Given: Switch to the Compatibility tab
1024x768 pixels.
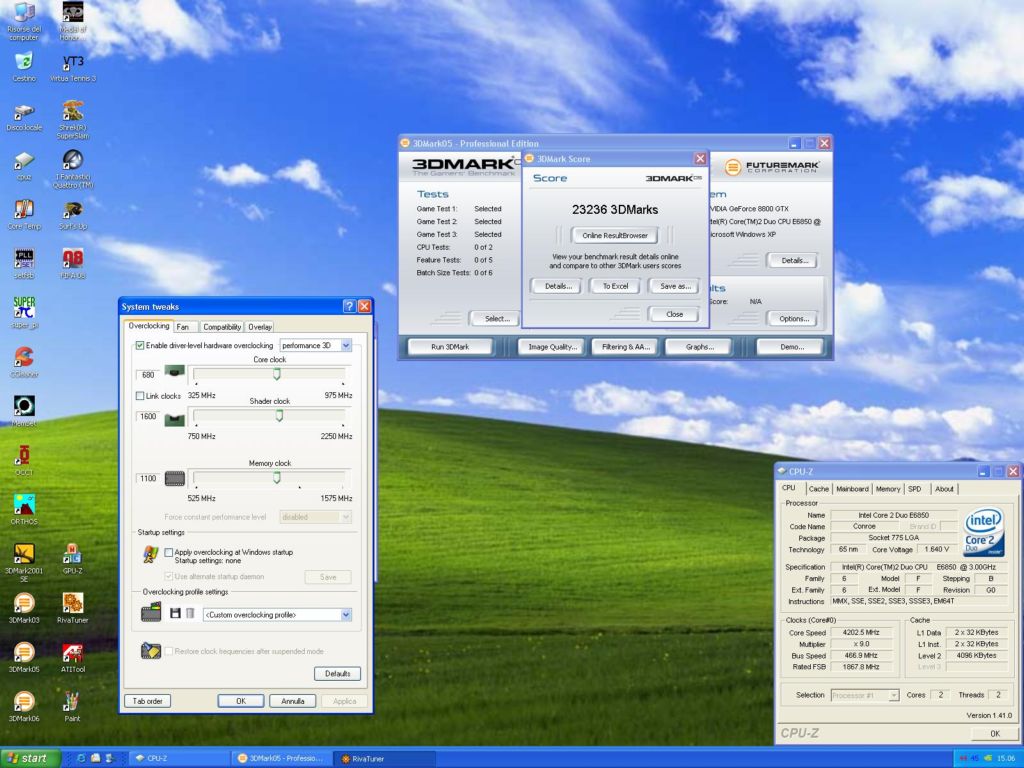Looking at the screenshot, I should (221, 327).
